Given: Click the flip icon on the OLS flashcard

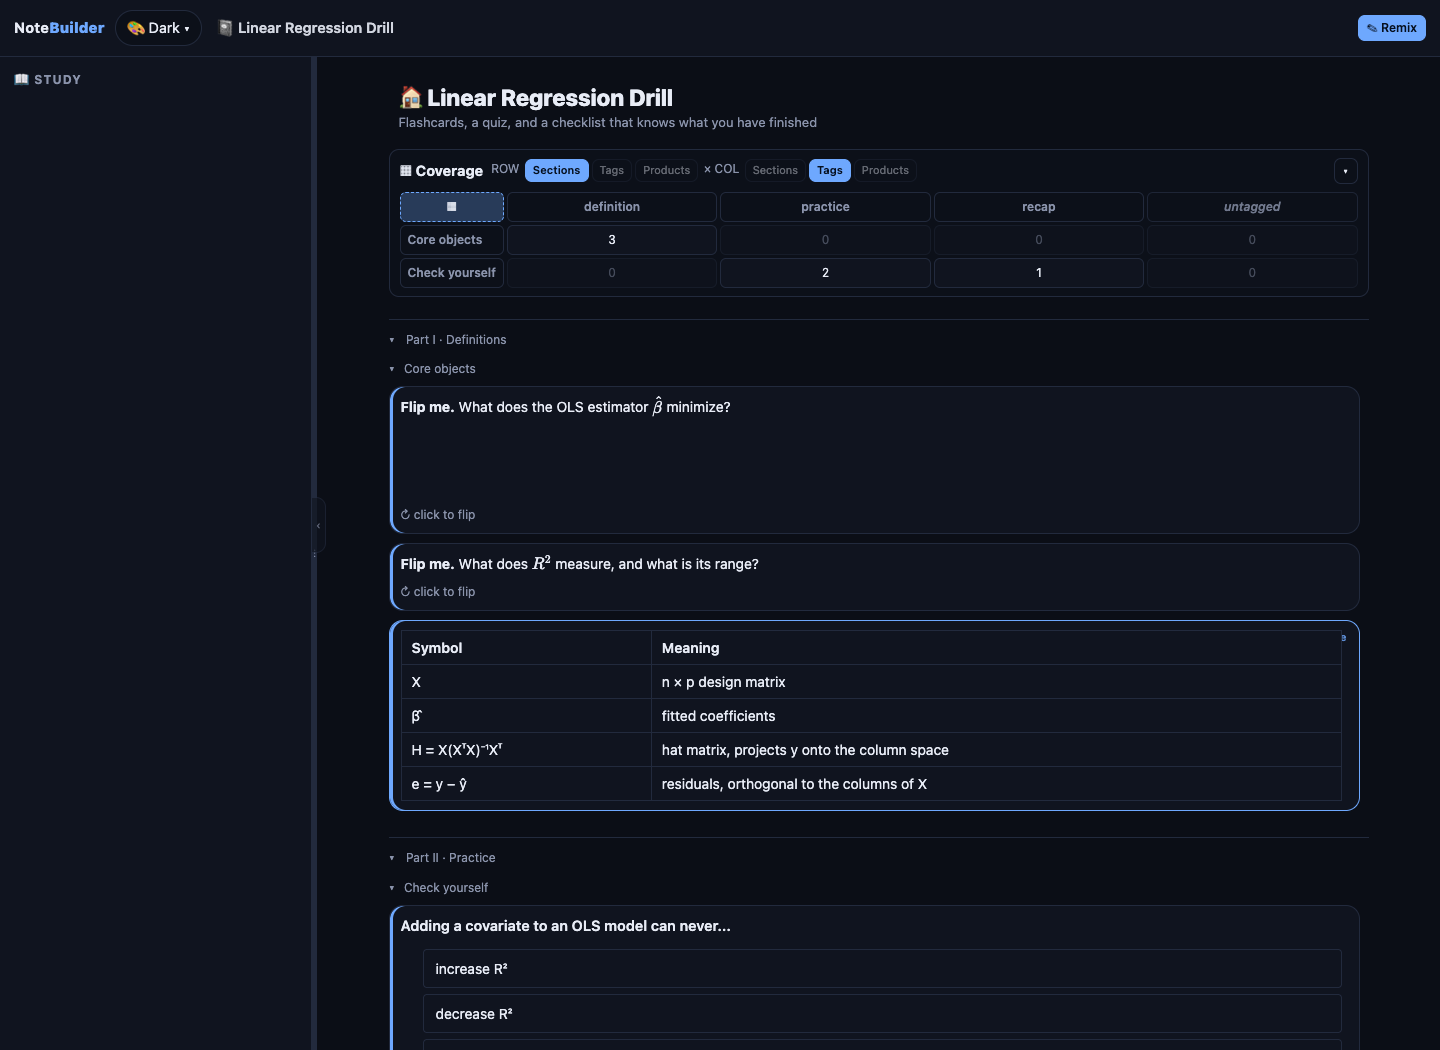Looking at the screenshot, I should 405,515.
